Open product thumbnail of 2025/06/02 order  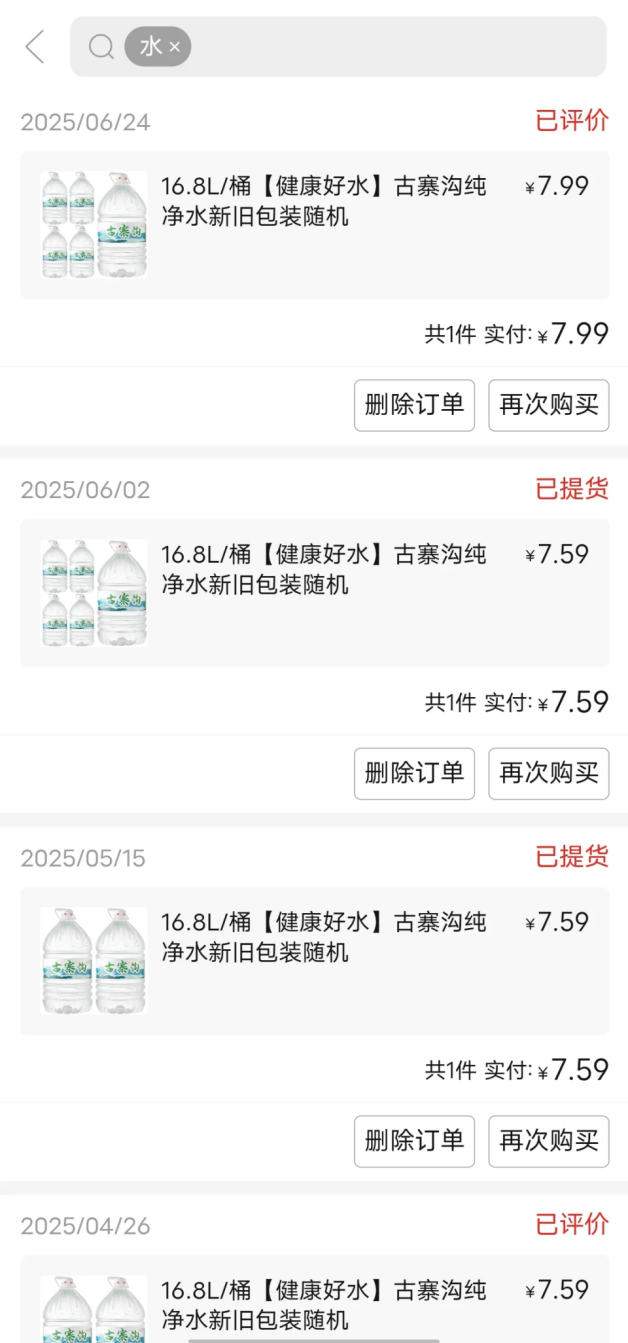[94, 593]
